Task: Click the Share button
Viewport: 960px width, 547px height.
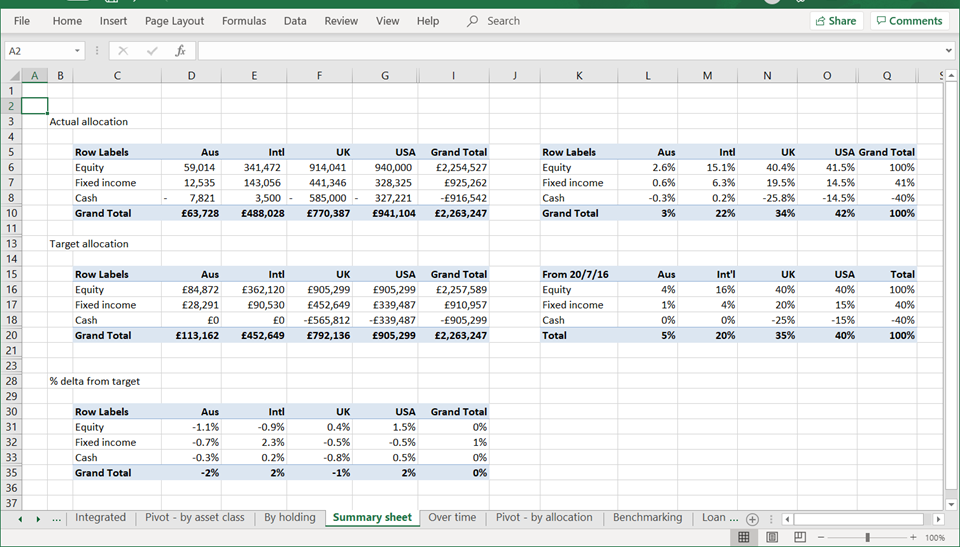Action: click(x=836, y=21)
